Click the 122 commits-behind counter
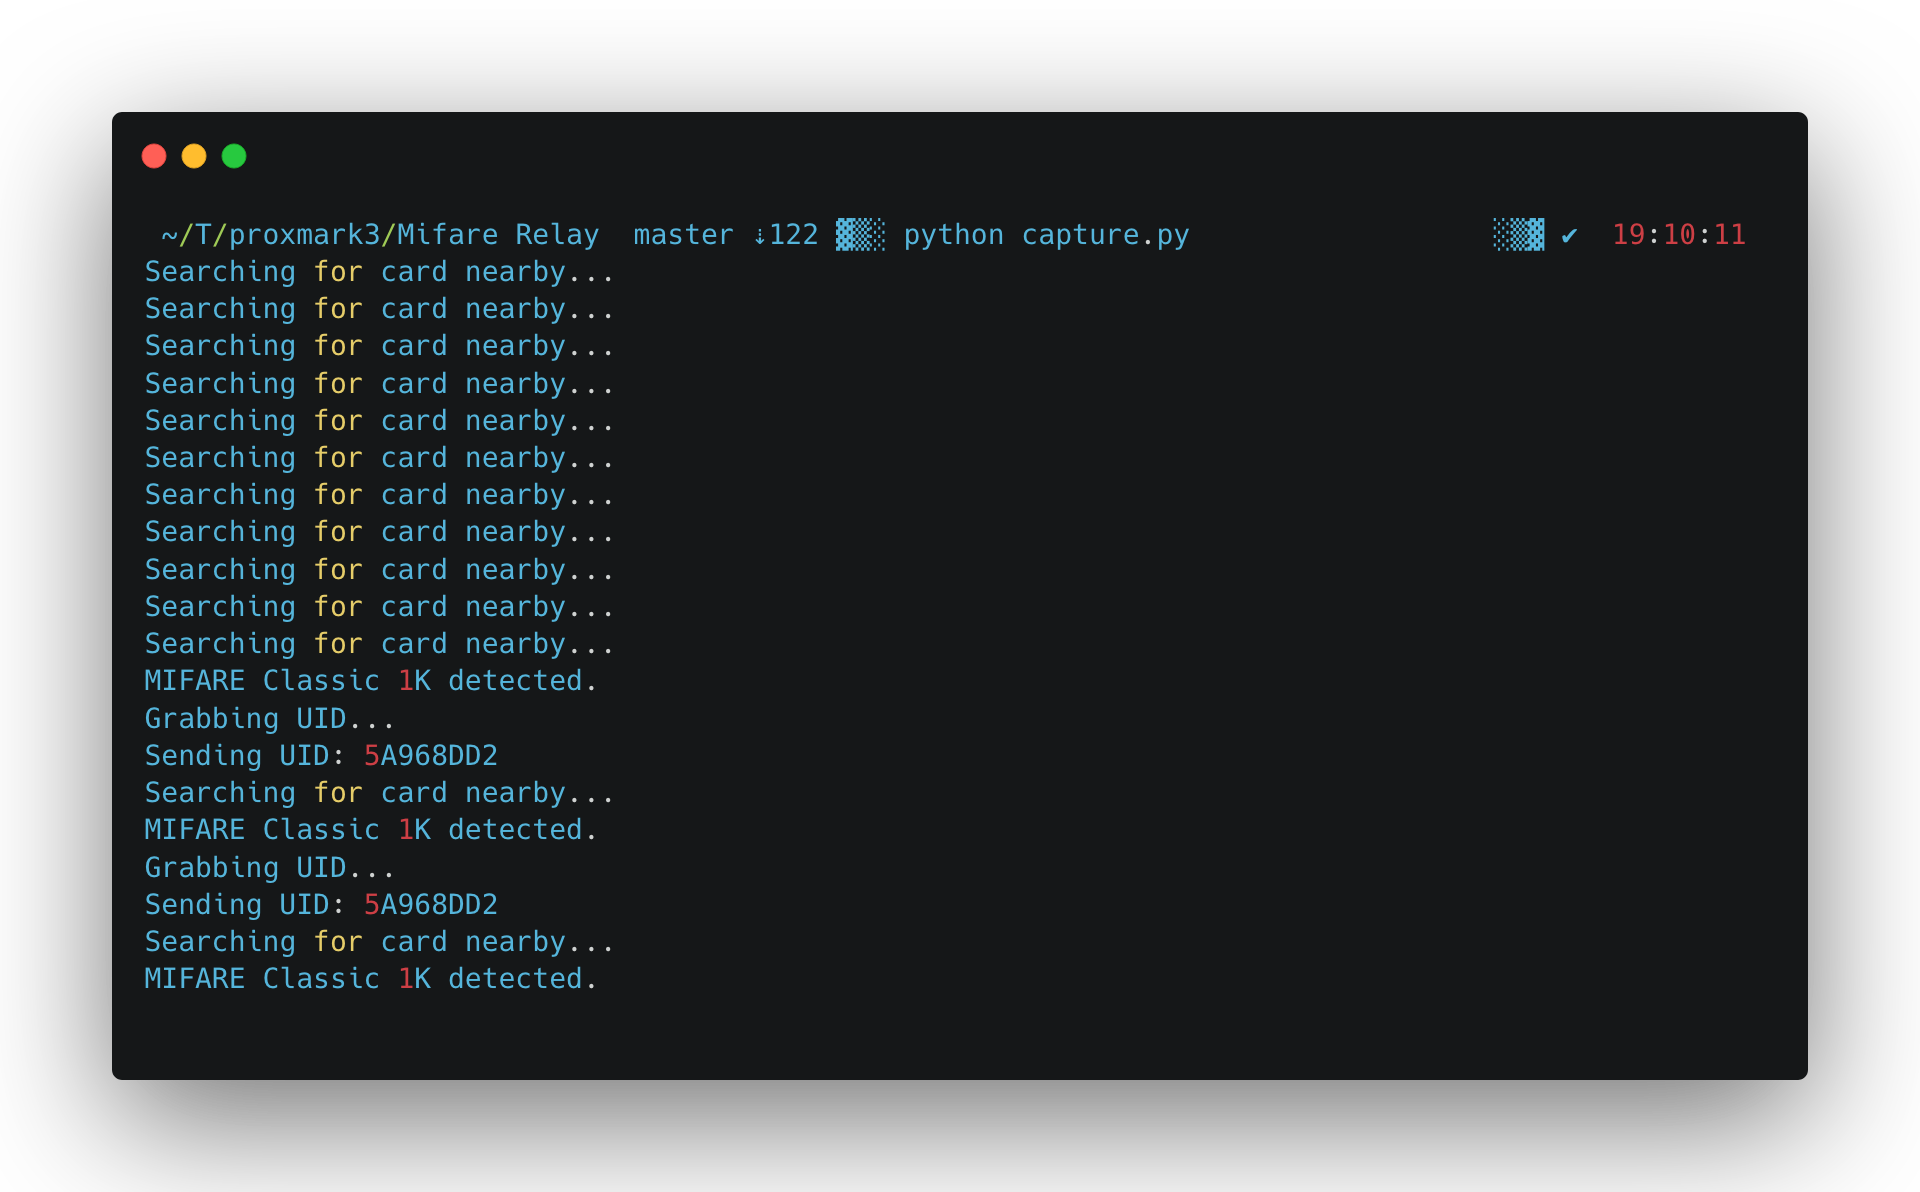Viewport: 1920px width, 1192px height. point(794,235)
